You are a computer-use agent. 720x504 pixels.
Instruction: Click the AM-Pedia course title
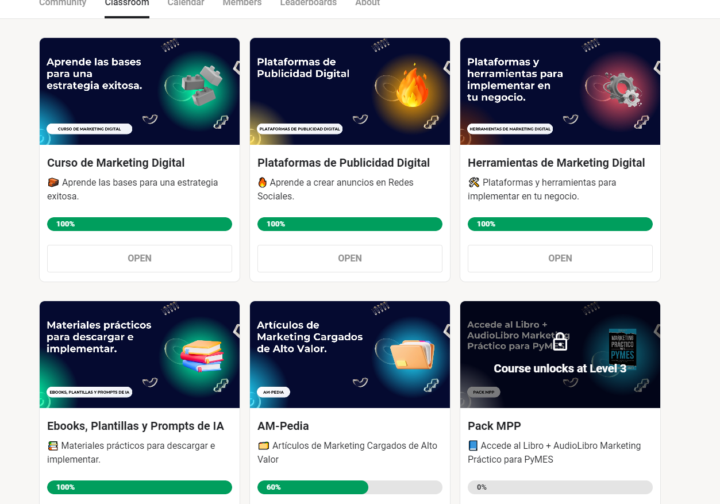tap(283, 426)
